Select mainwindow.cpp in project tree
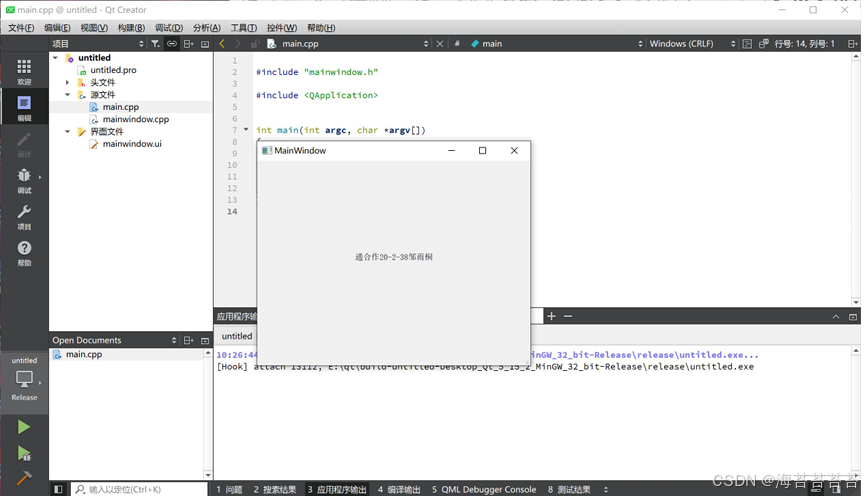The image size is (864, 496). pyautogui.click(x=136, y=119)
